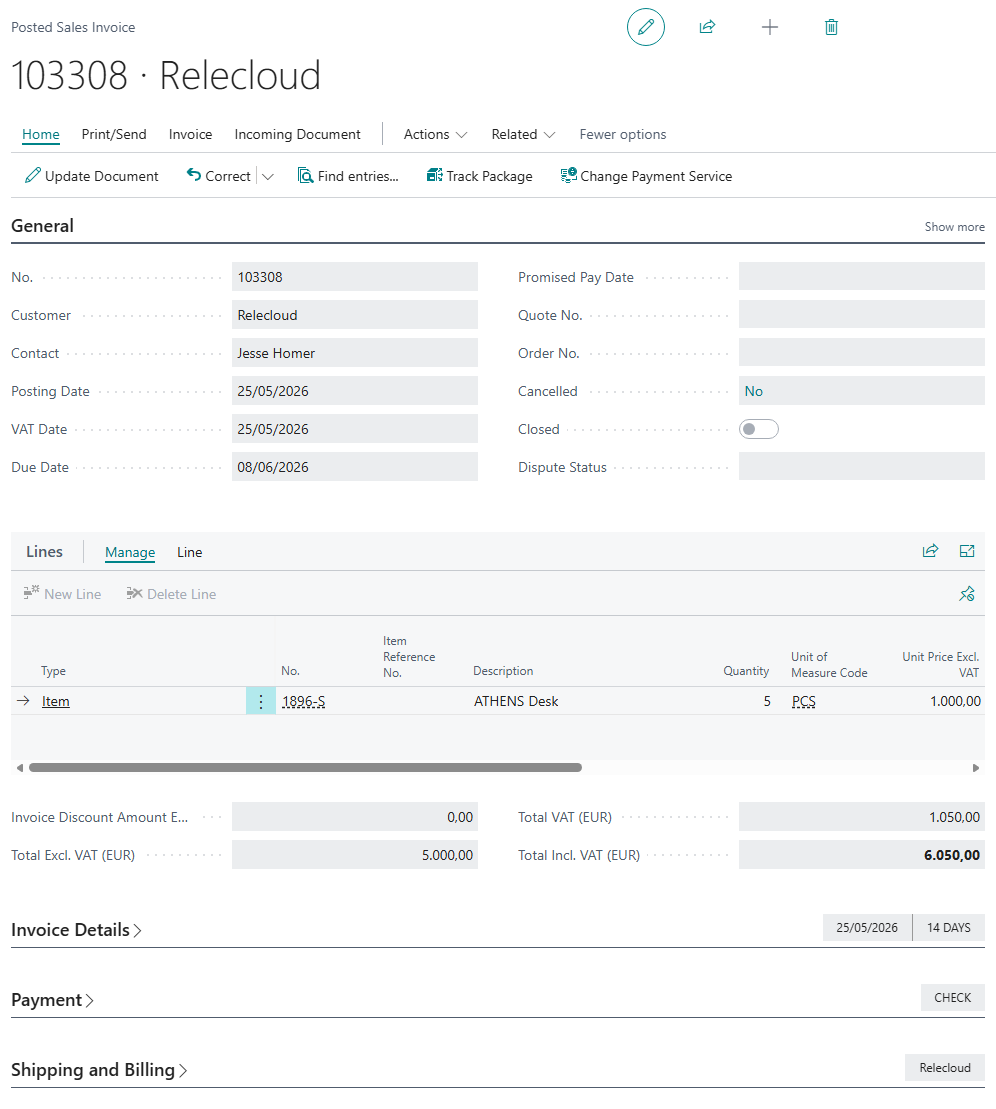Click the Total Excl. VAT value 5.000,00
The width and height of the screenshot is (996, 1109).
[x=354, y=855]
